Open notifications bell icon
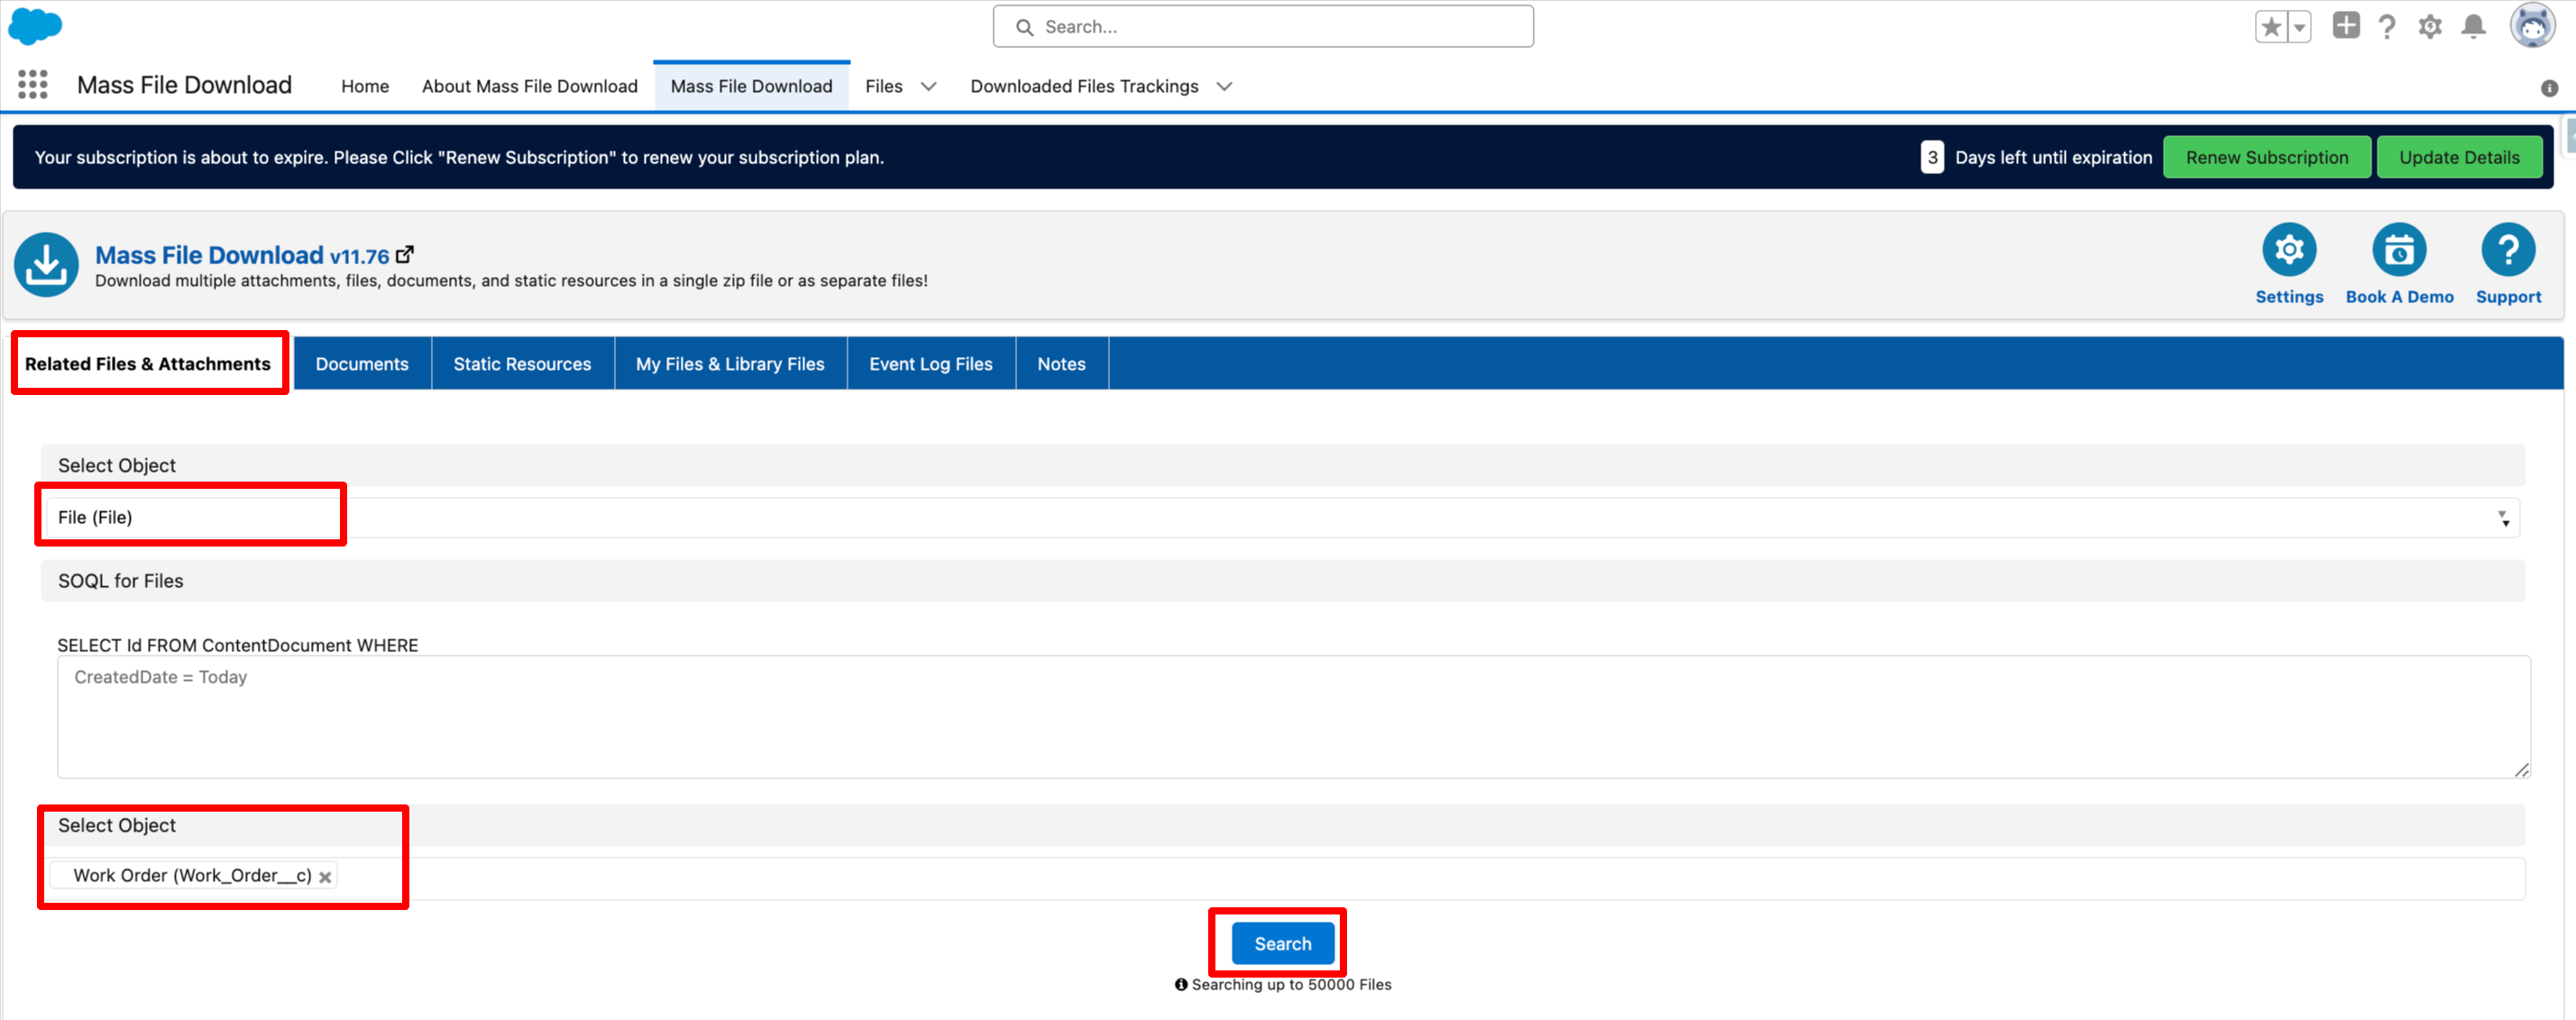2576x1020 pixels. [2473, 27]
